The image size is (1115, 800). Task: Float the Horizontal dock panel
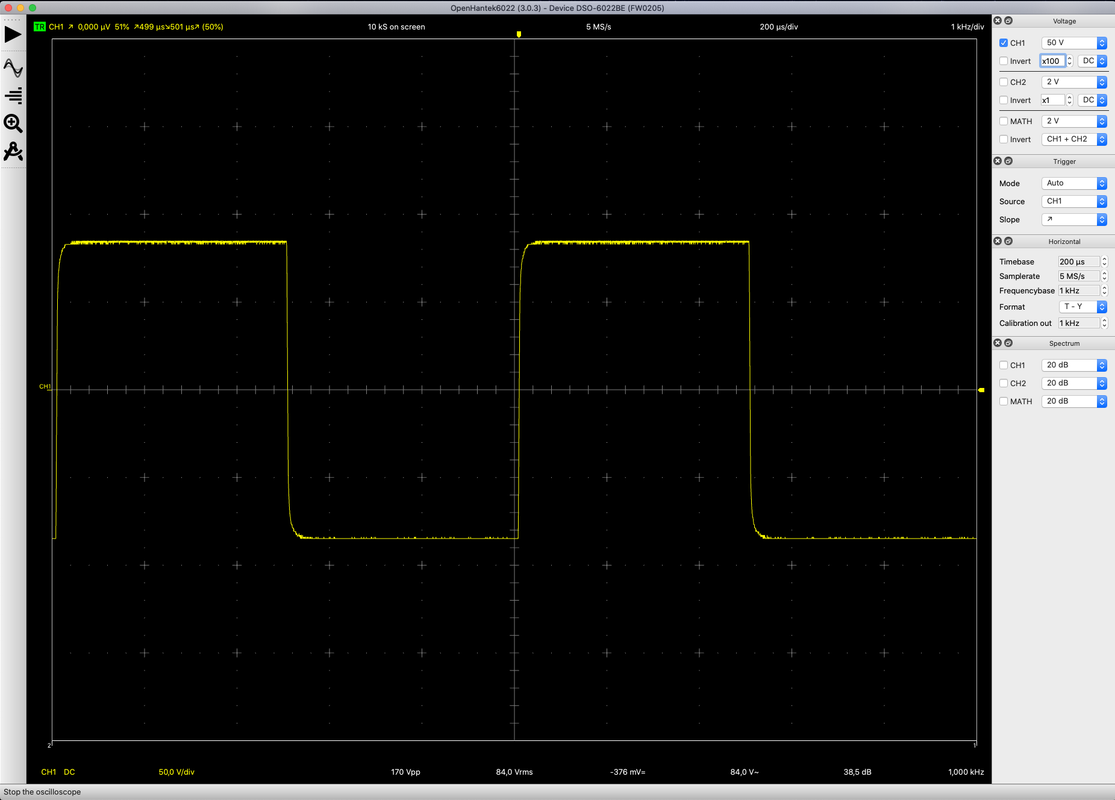[1008, 241]
